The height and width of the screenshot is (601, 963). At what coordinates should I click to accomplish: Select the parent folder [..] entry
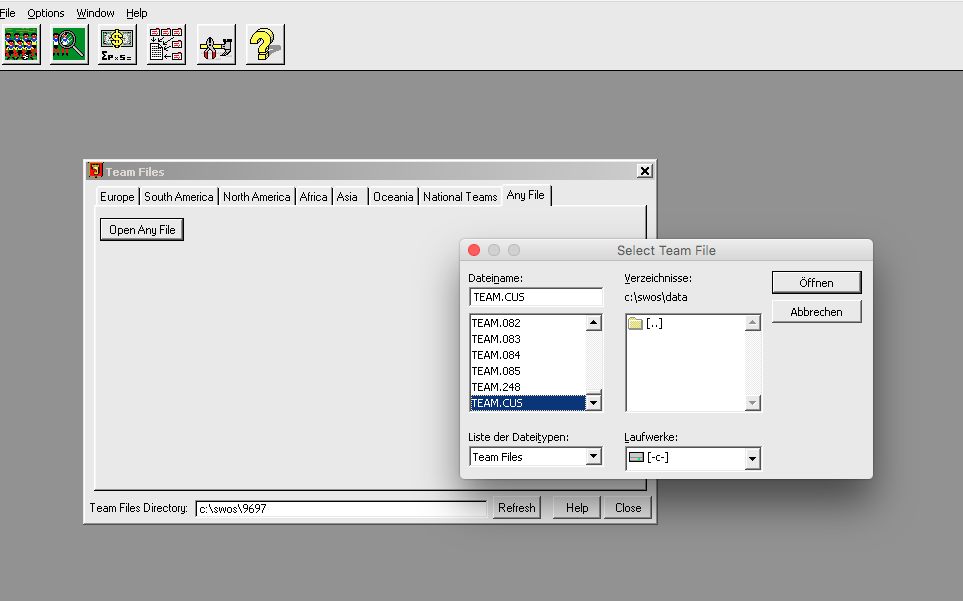click(653, 323)
